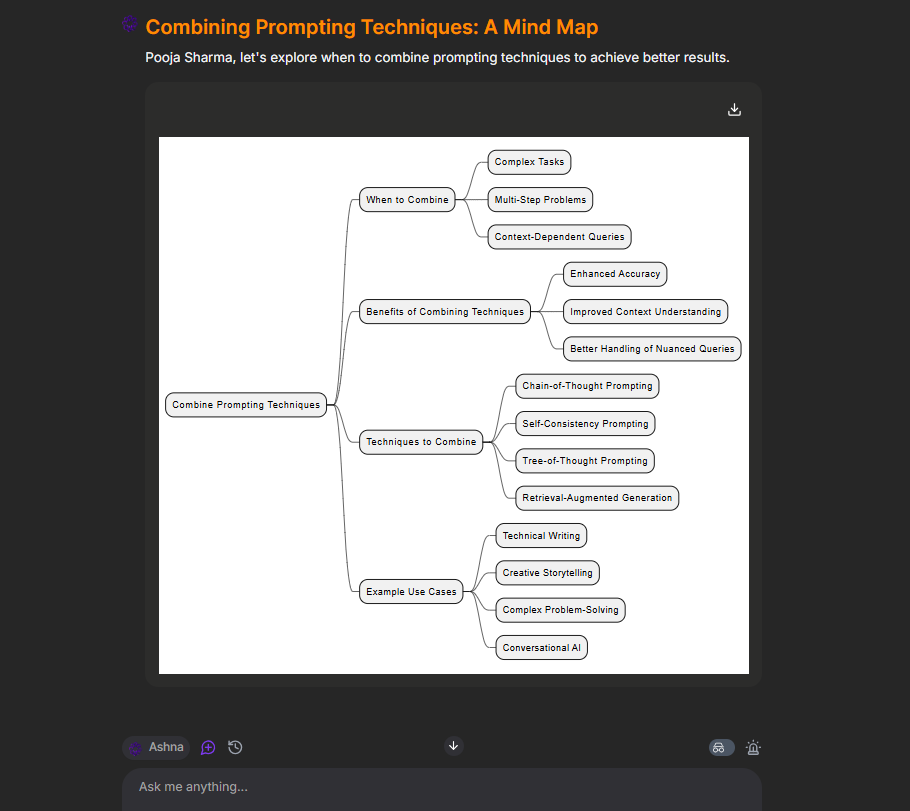The width and height of the screenshot is (910, 811).
Task: Collapse the 'Benefits of Combining Techniques' branch
Action: (444, 311)
